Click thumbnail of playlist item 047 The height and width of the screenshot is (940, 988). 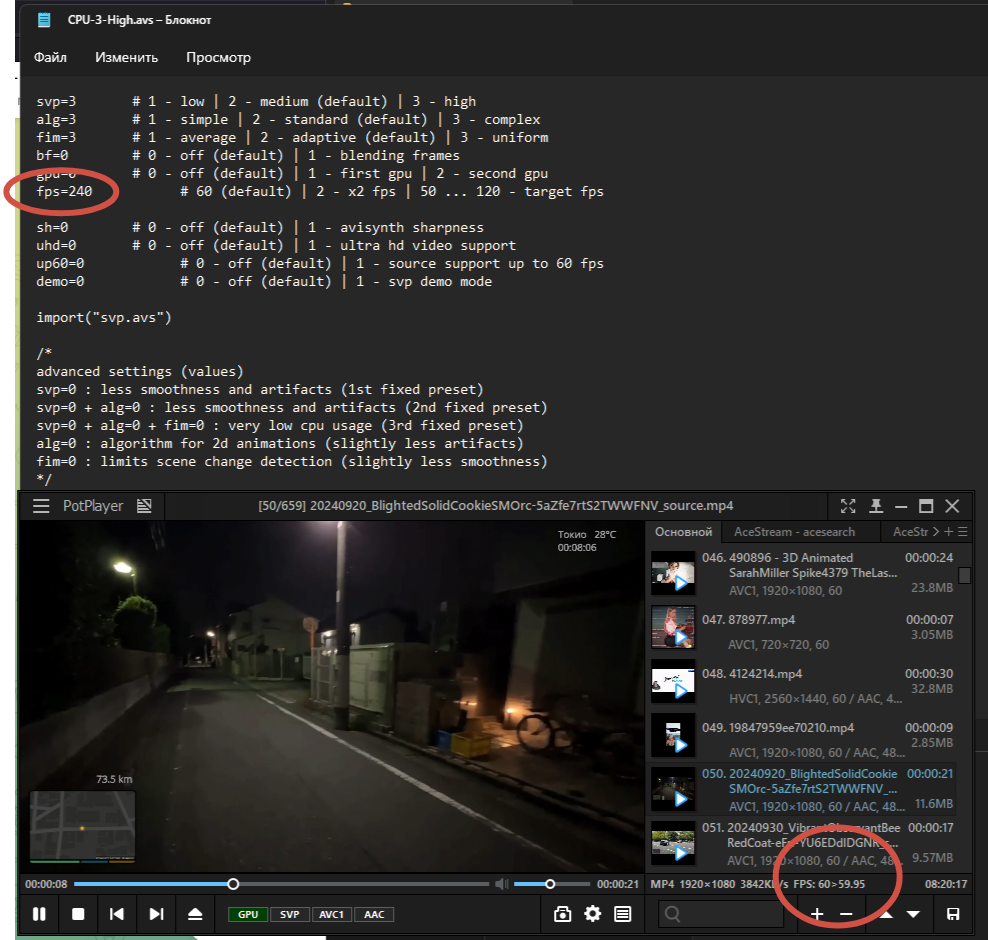click(x=673, y=628)
